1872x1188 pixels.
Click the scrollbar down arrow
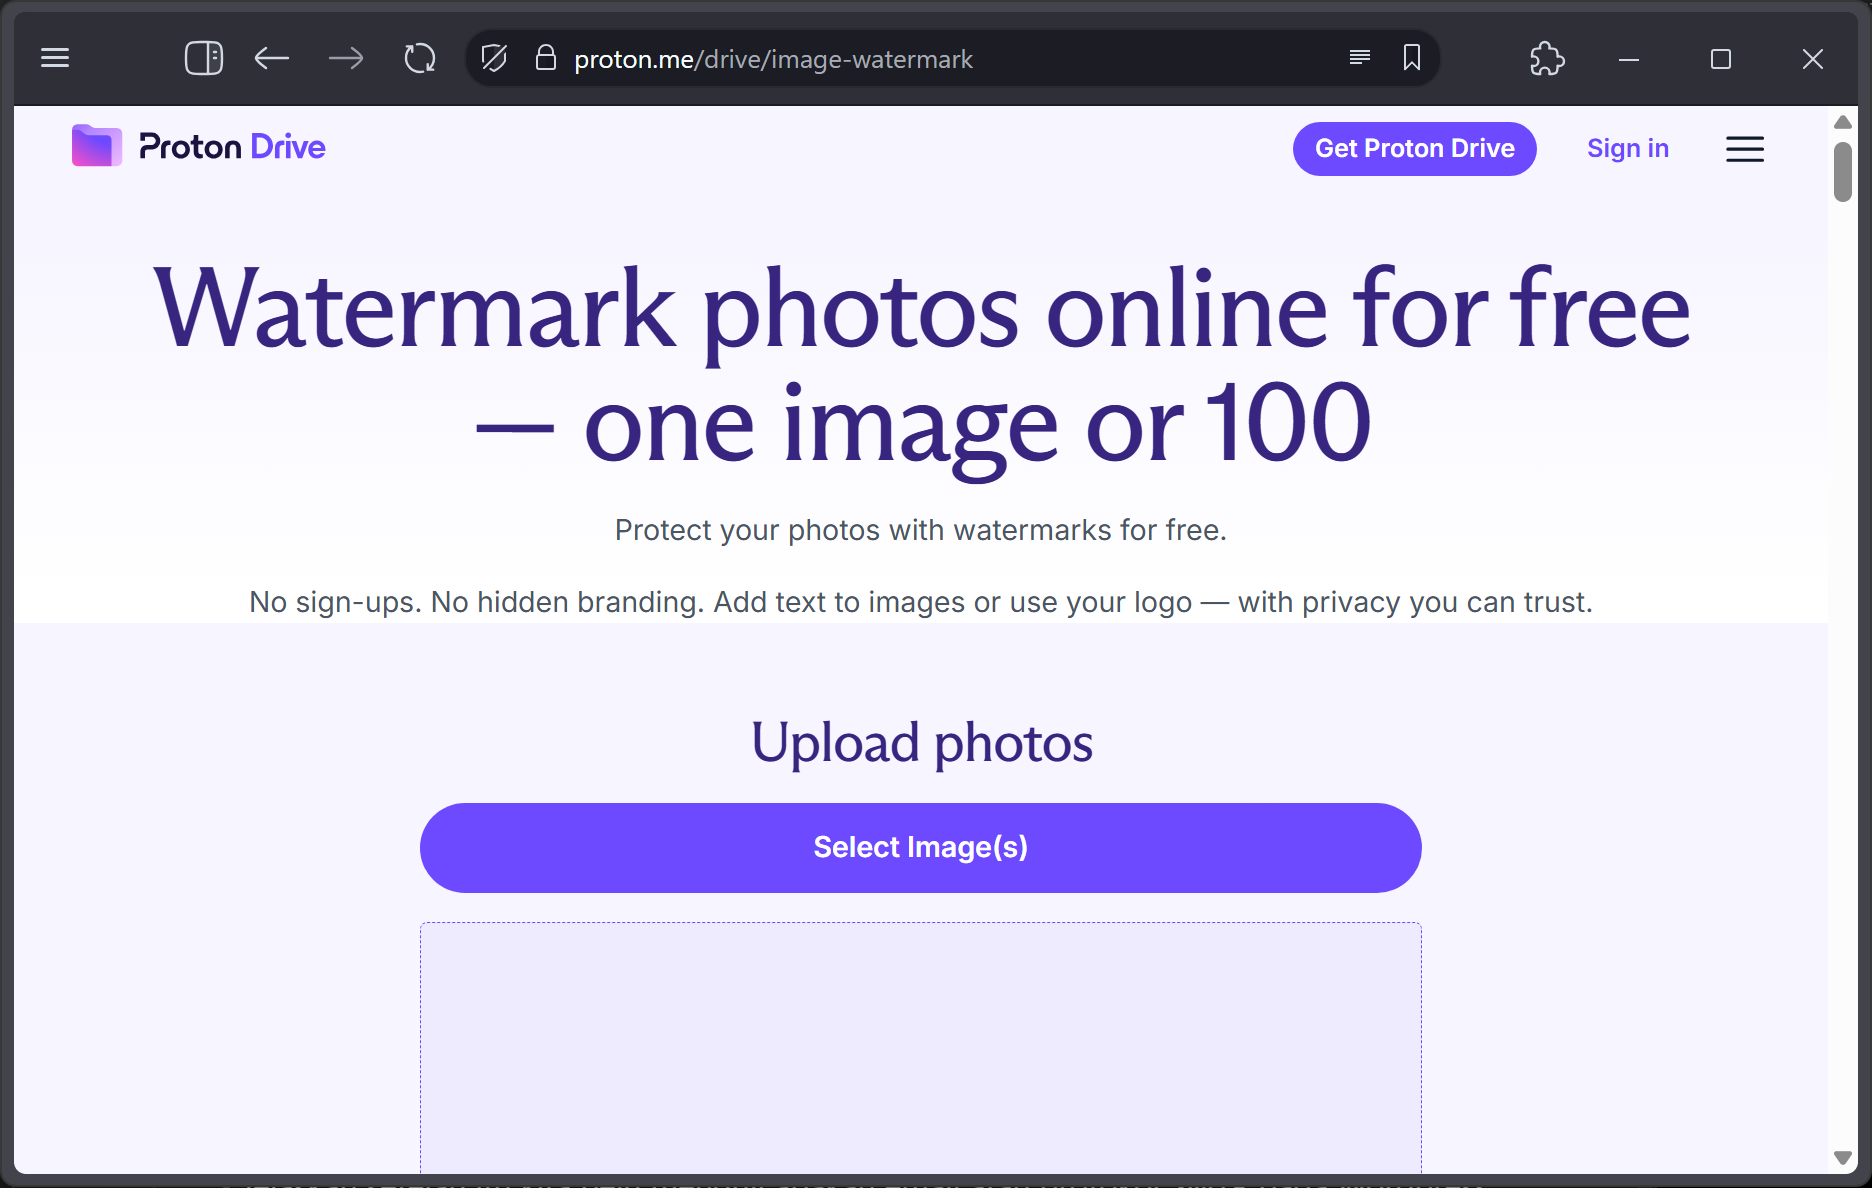pos(1843,1158)
